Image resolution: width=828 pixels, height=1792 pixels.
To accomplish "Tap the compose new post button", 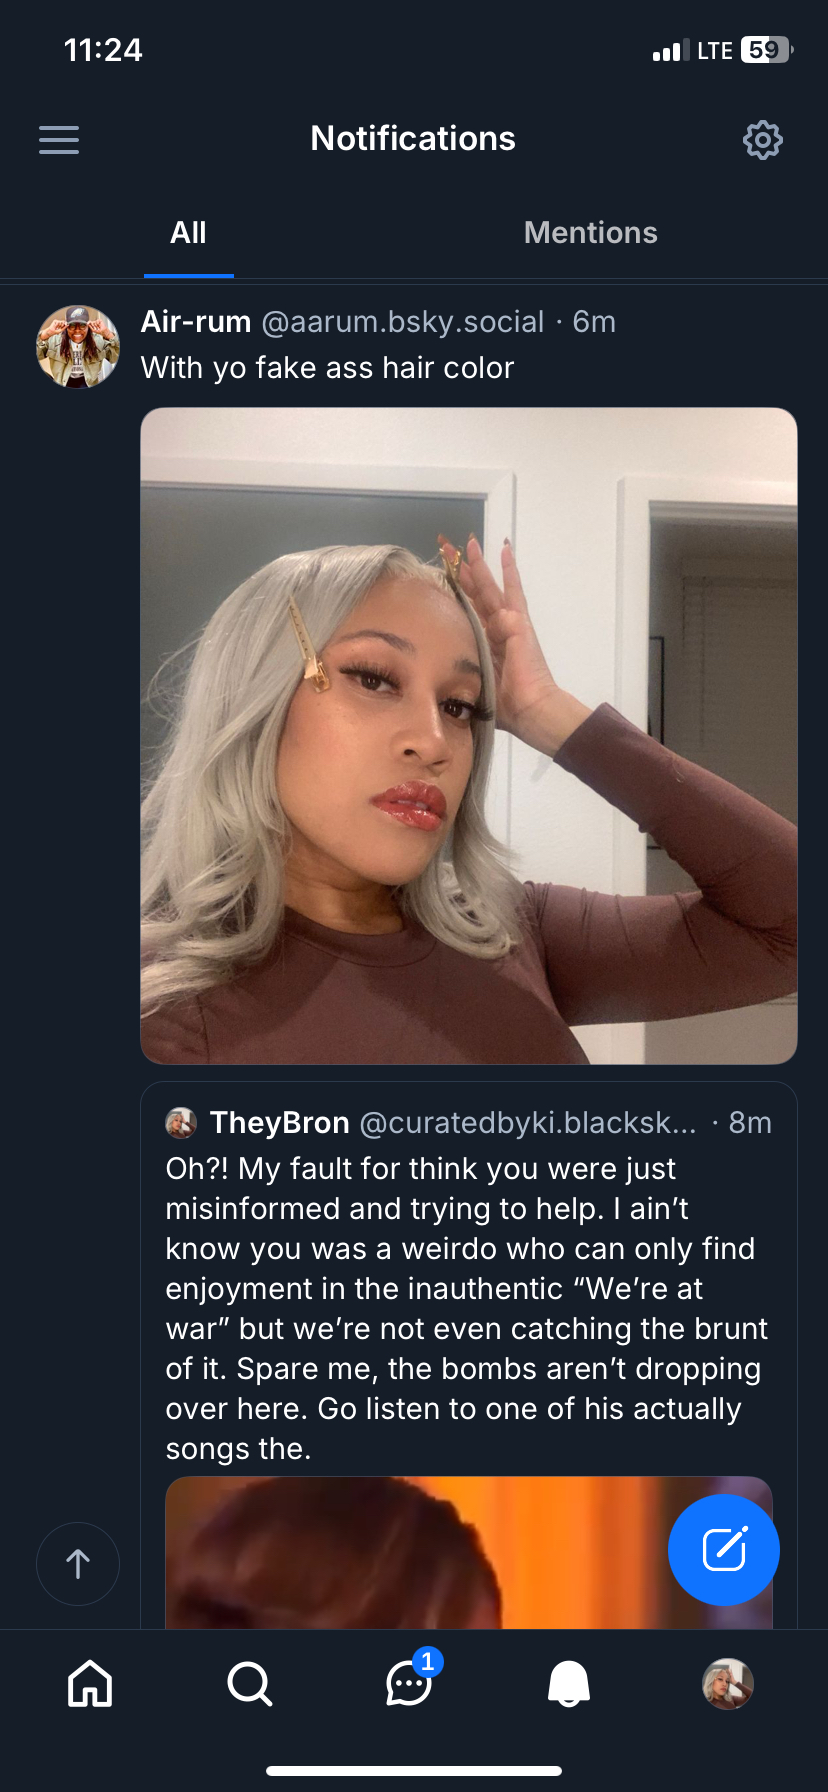I will coord(723,1549).
